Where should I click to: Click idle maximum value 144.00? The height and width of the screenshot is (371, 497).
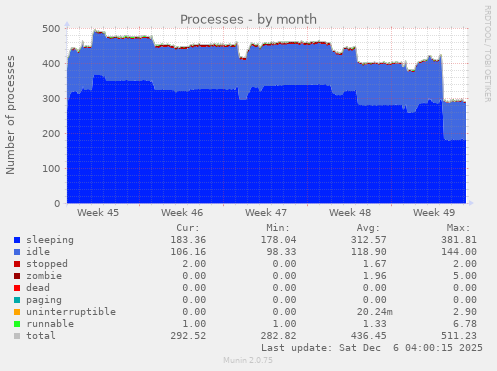point(459,252)
